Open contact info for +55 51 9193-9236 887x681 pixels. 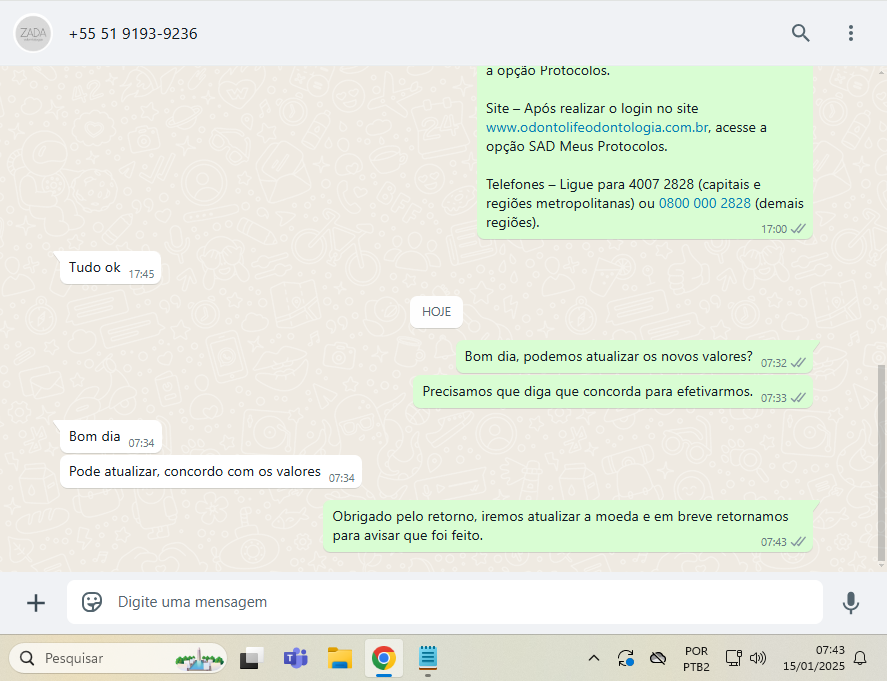(133, 34)
